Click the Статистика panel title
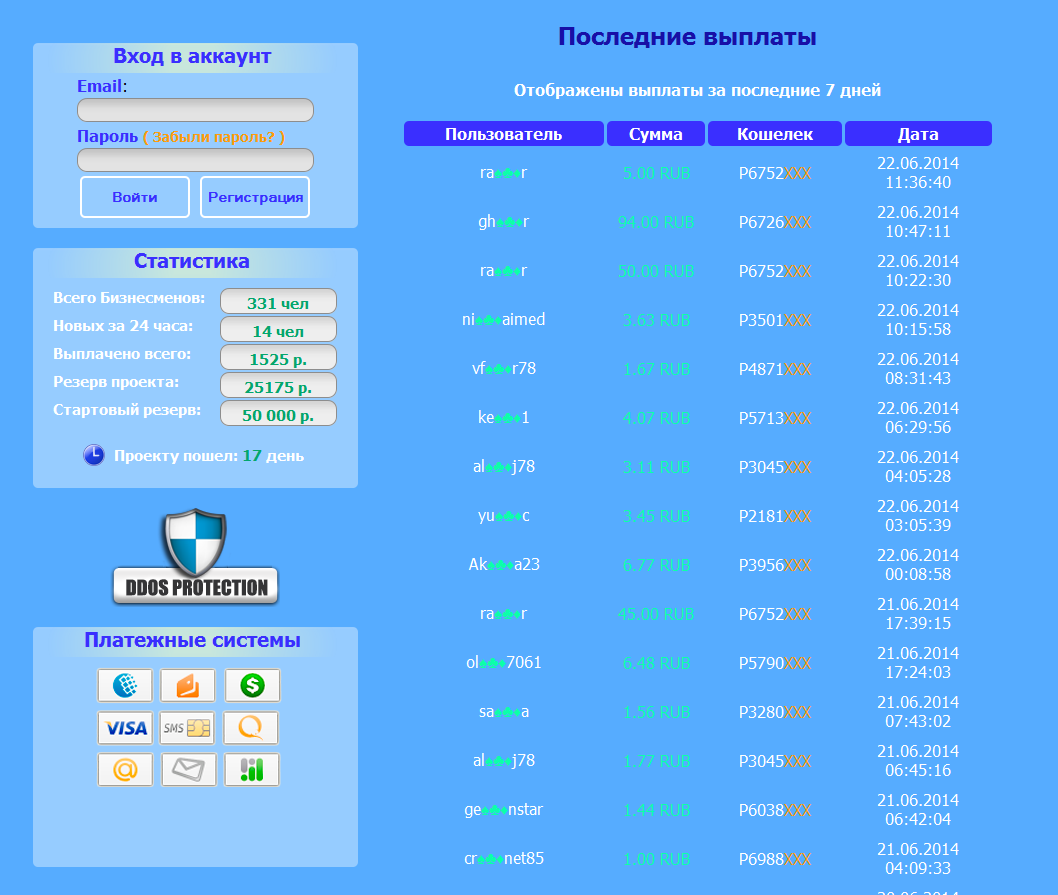The height and width of the screenshot is (895, 1058). (x=192, y=261)
